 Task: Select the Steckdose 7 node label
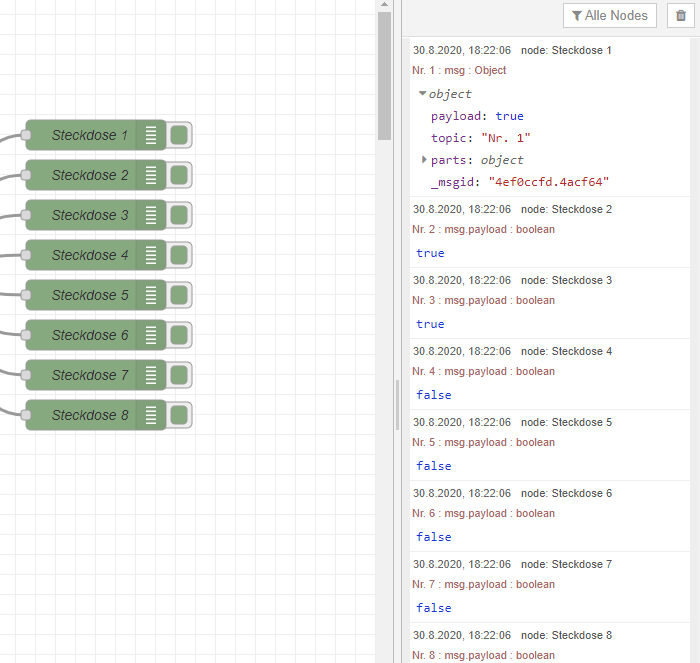point(90,375)
